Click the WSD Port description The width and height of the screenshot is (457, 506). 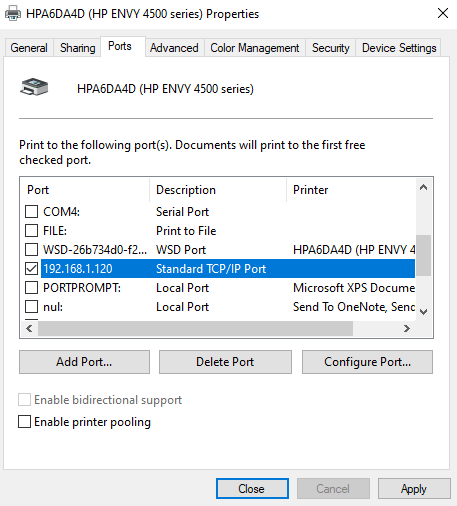pyautogui.click(x=181, y=250)
